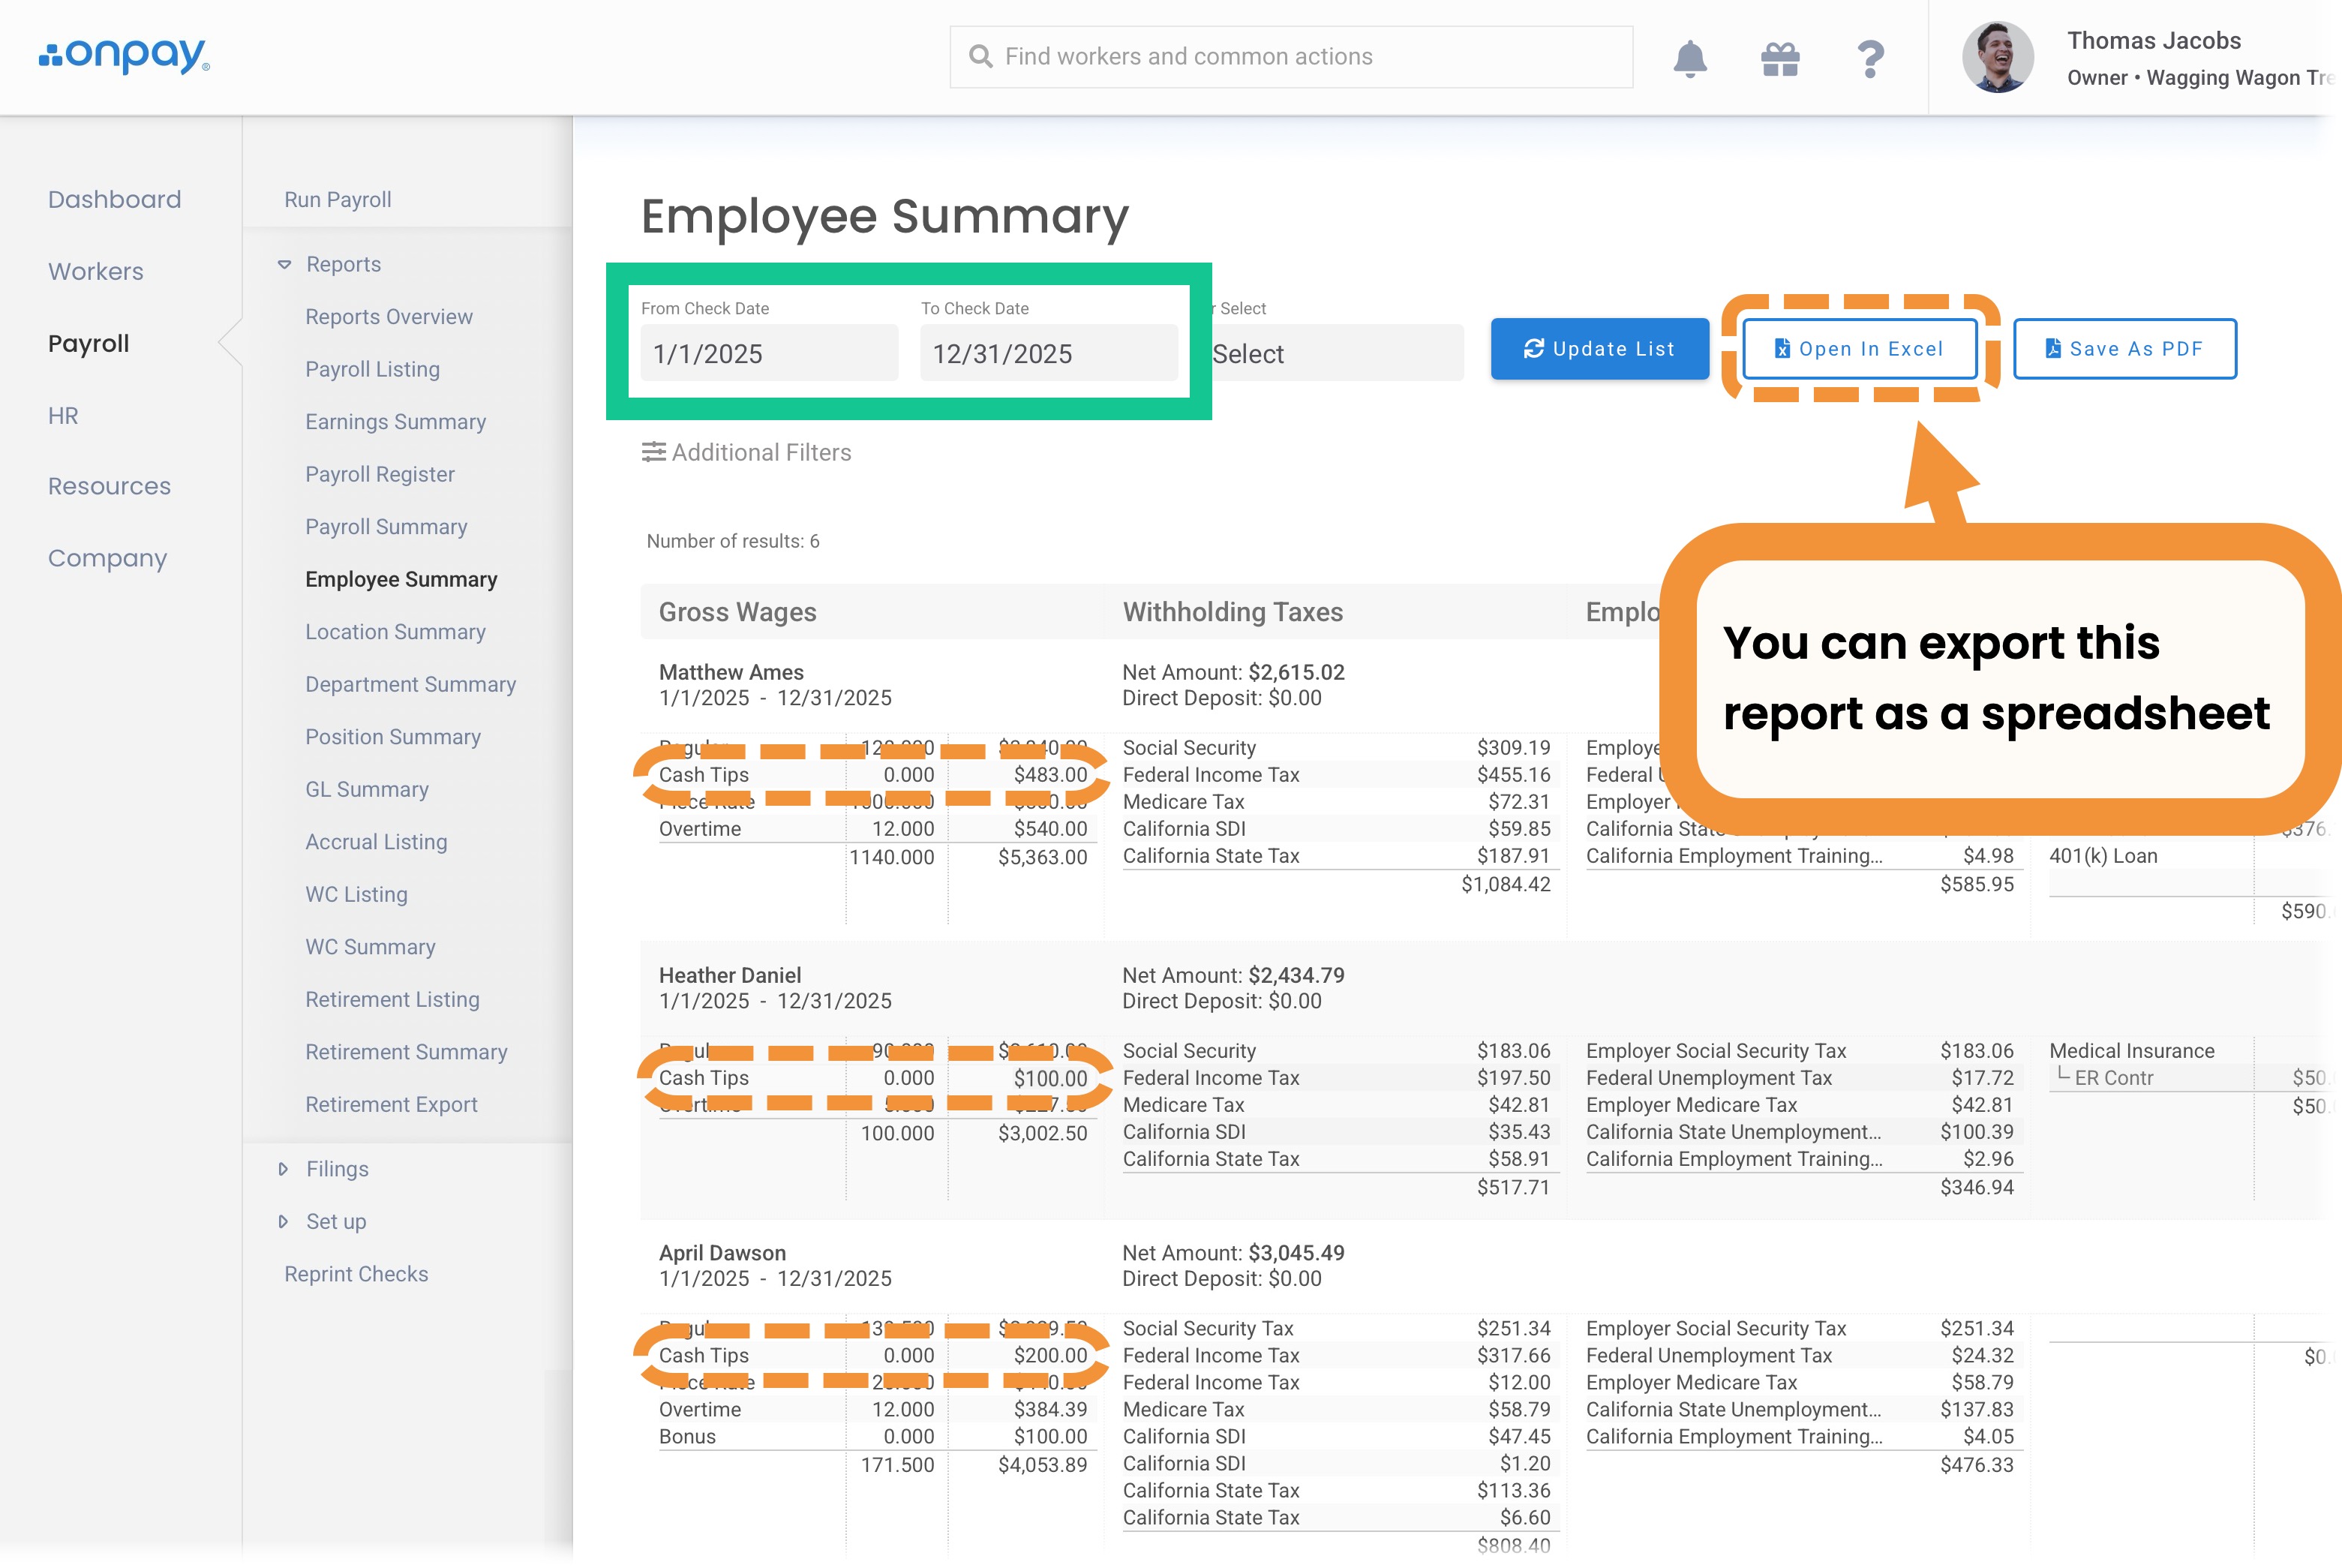This screenshot has width=2342, height=1568.
Task: Collapse the Reports section arrow
Action: 285,264
